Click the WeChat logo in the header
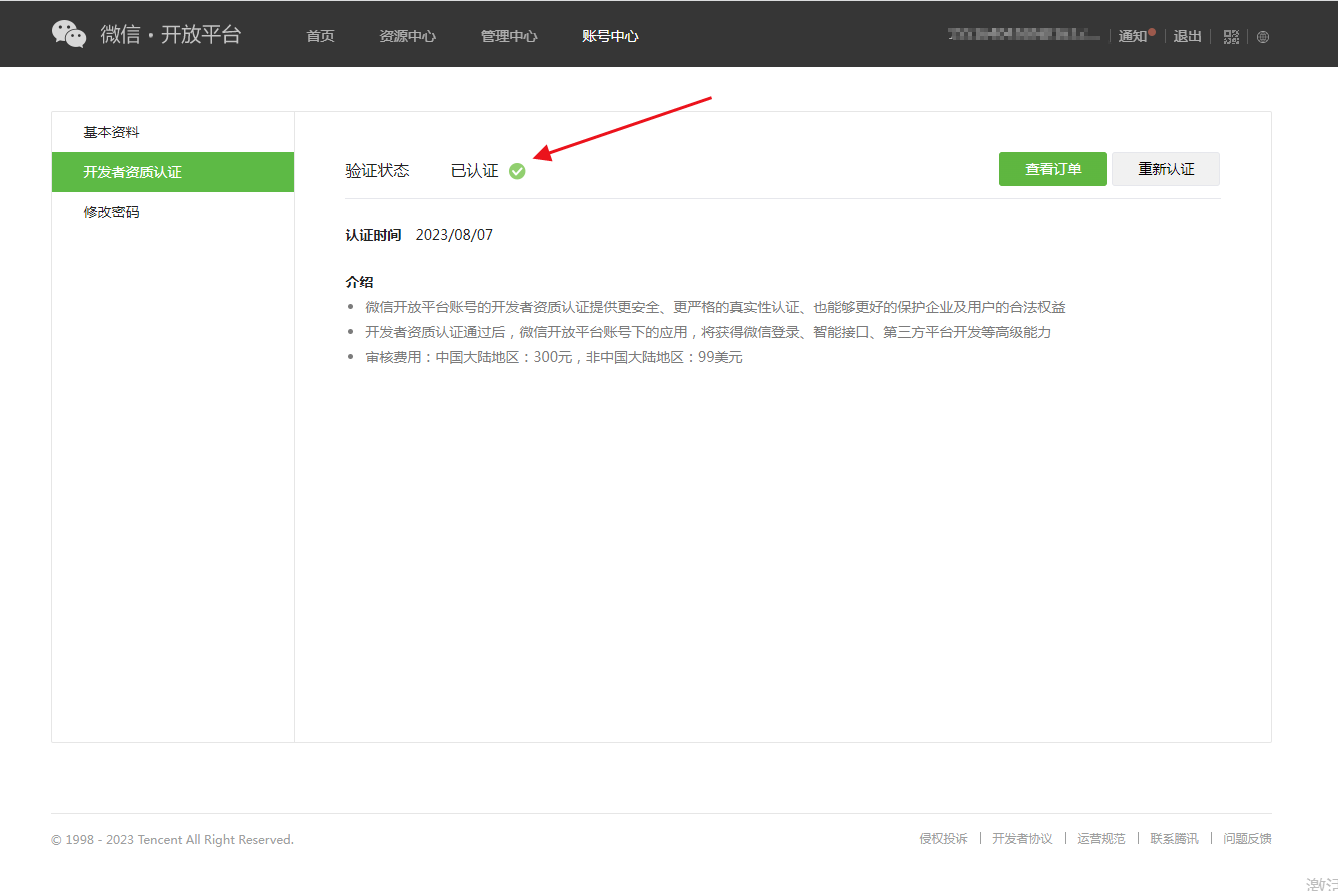 coord(70,34)
